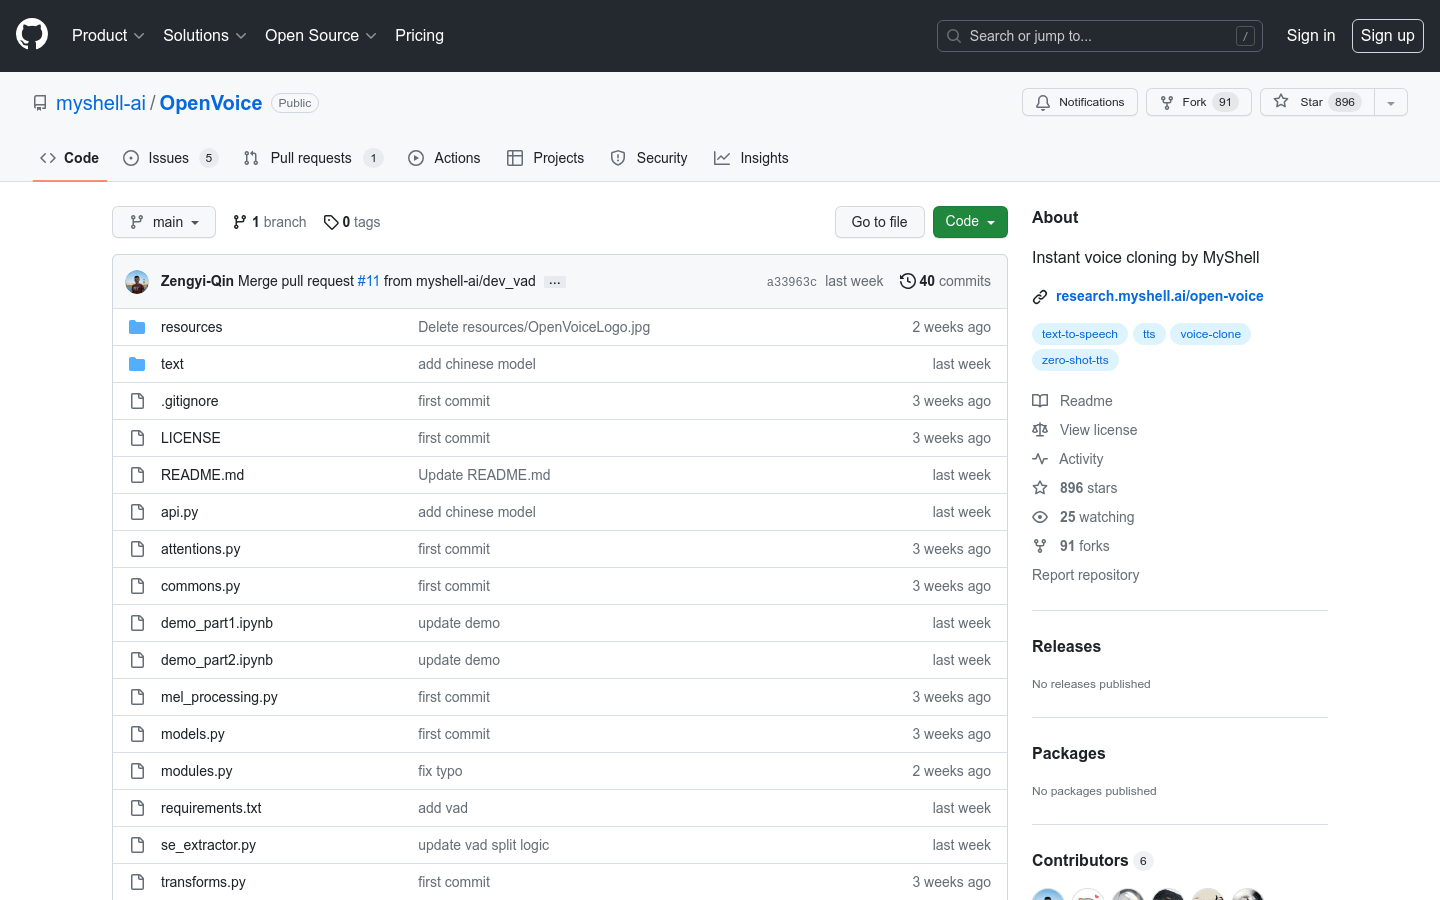Open the Solutions menu
The image size is (1440, 900).
204,35
